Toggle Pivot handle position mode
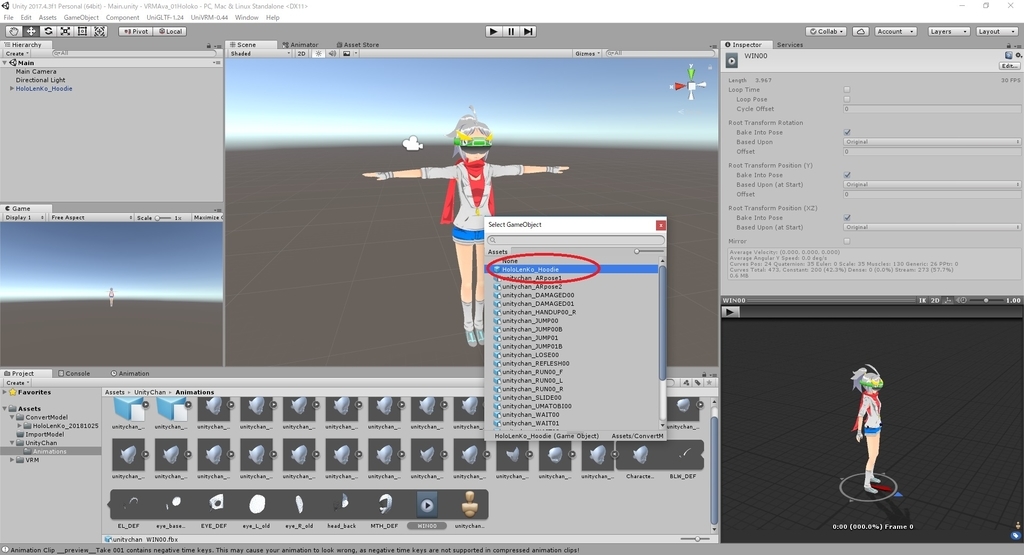 click(x=135, y=31)
